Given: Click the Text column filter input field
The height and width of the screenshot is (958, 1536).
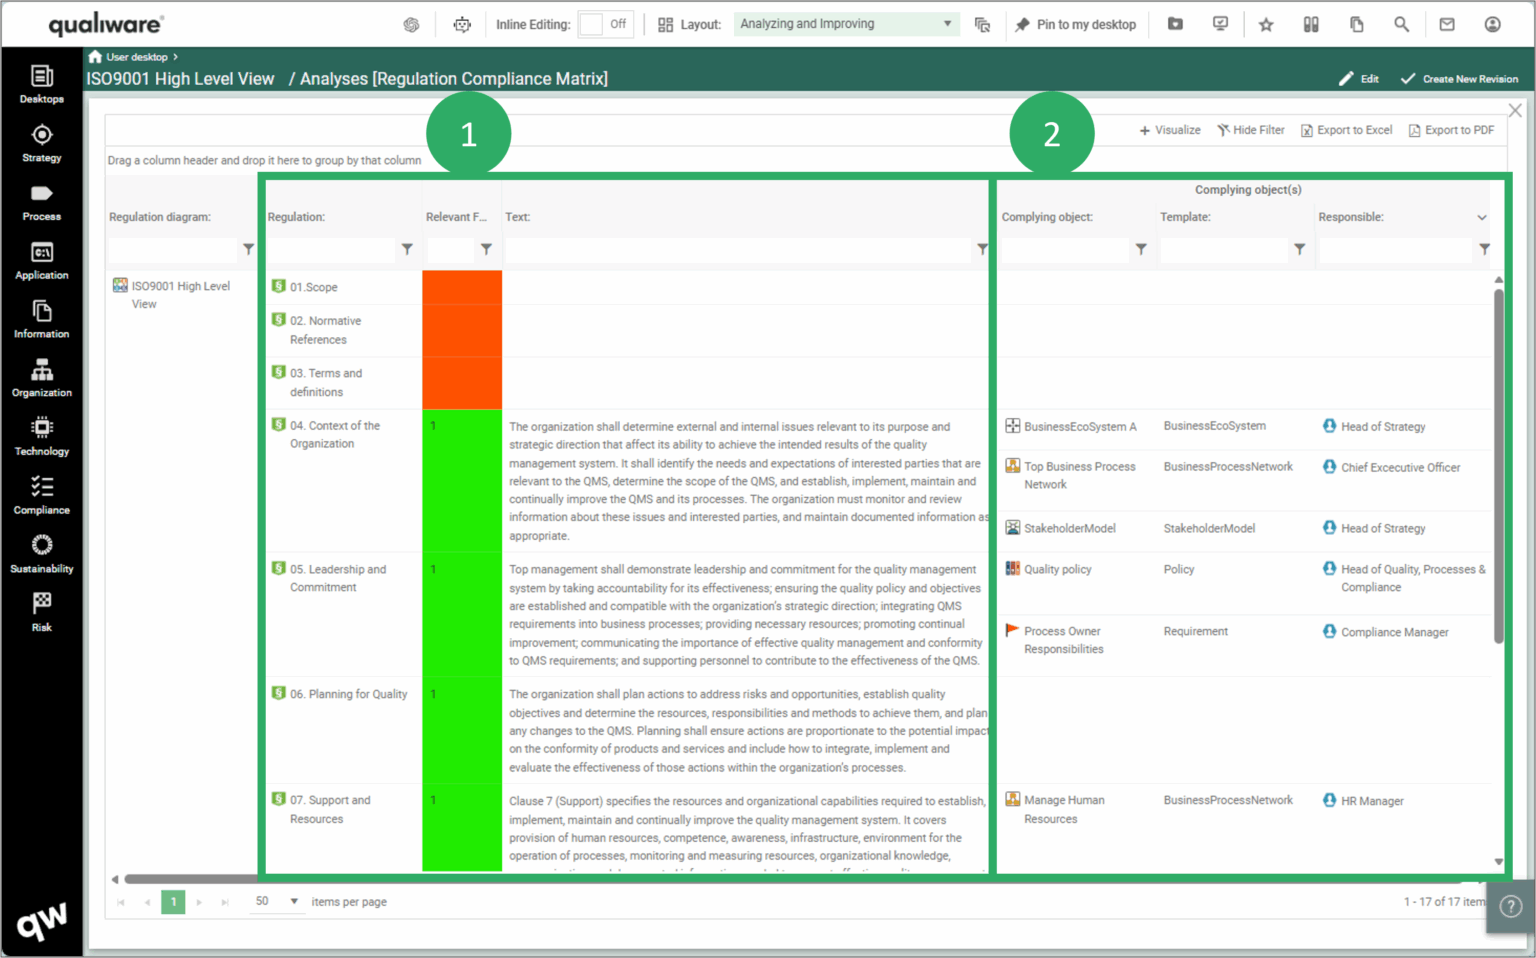Looking at the screenshot, I should pyautogui.click(x=738, y=249).
